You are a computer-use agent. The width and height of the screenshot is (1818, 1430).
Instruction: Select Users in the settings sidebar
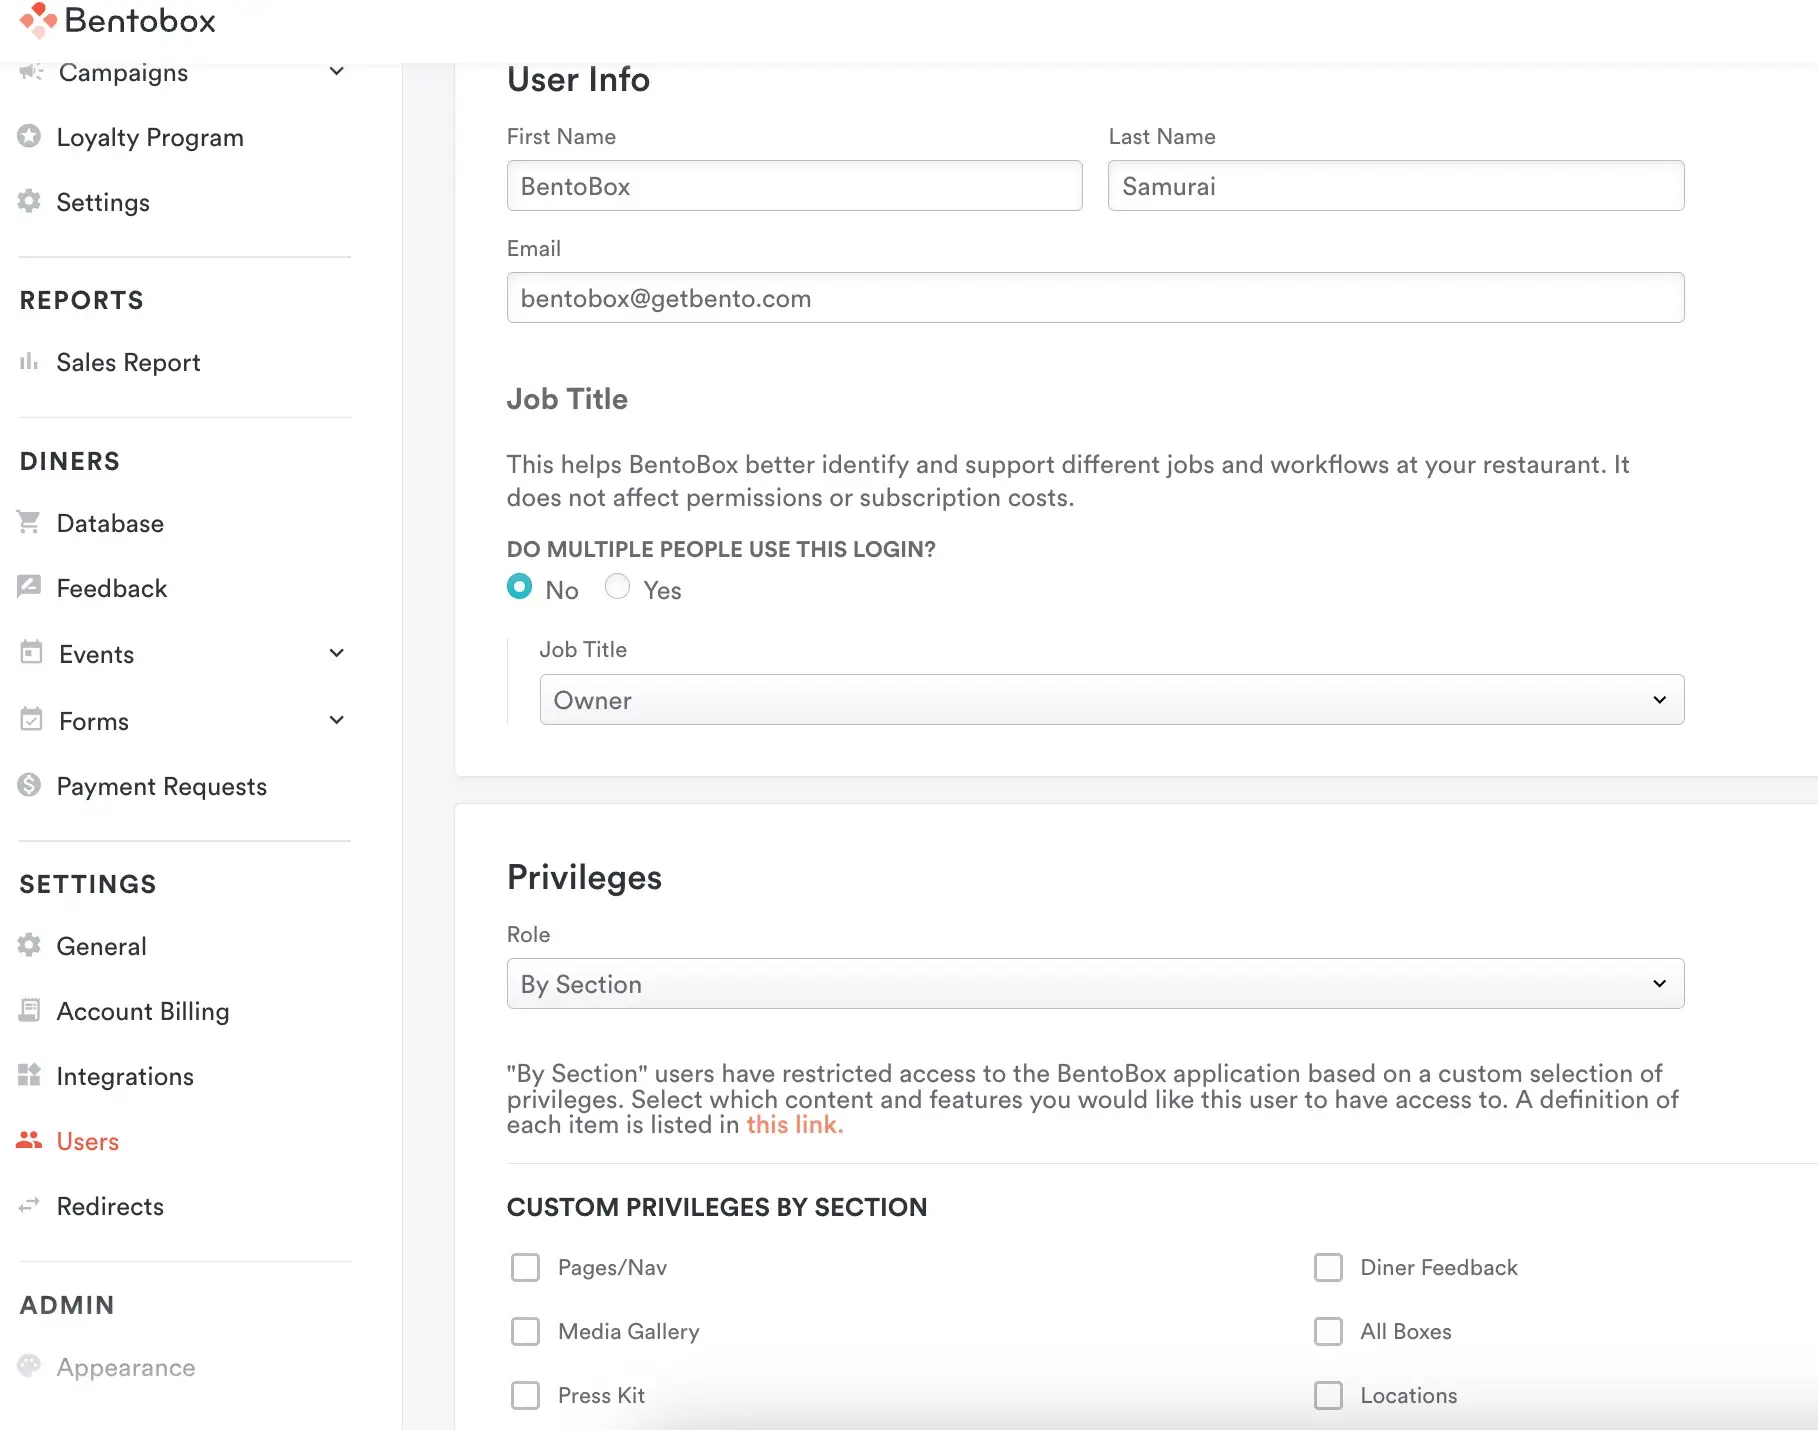point(88,1141)
